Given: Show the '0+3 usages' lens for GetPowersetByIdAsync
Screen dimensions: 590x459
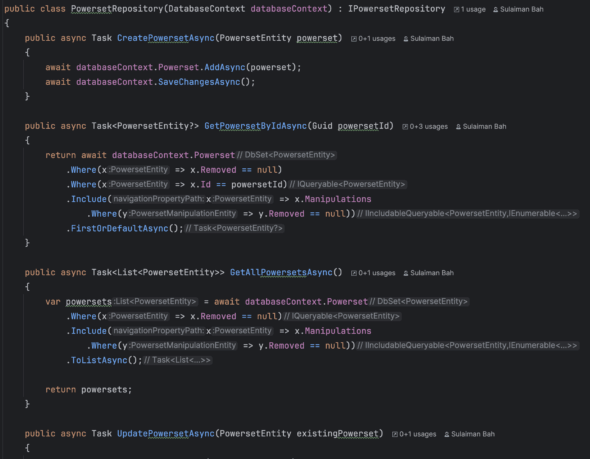Looking at the screenshot, I should click(x=425, y=127).
